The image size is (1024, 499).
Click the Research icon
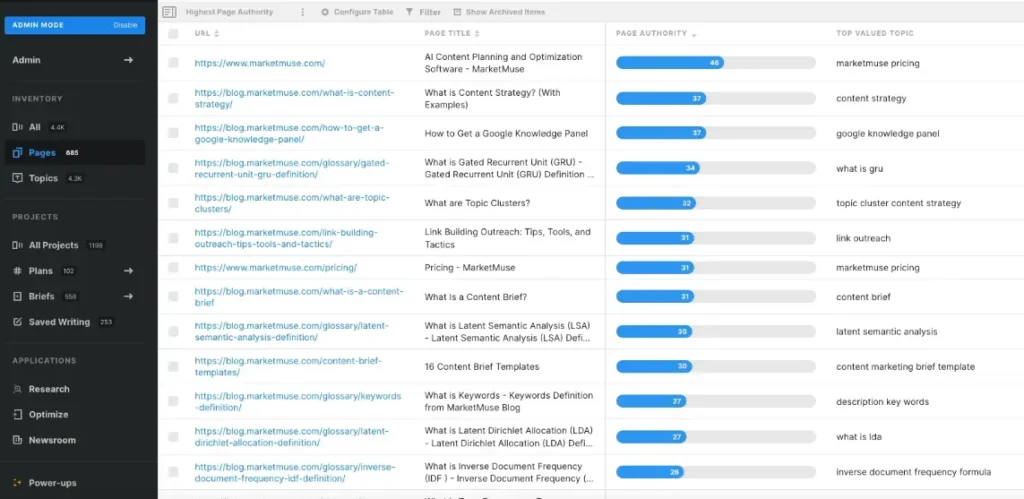click(18, 389)
